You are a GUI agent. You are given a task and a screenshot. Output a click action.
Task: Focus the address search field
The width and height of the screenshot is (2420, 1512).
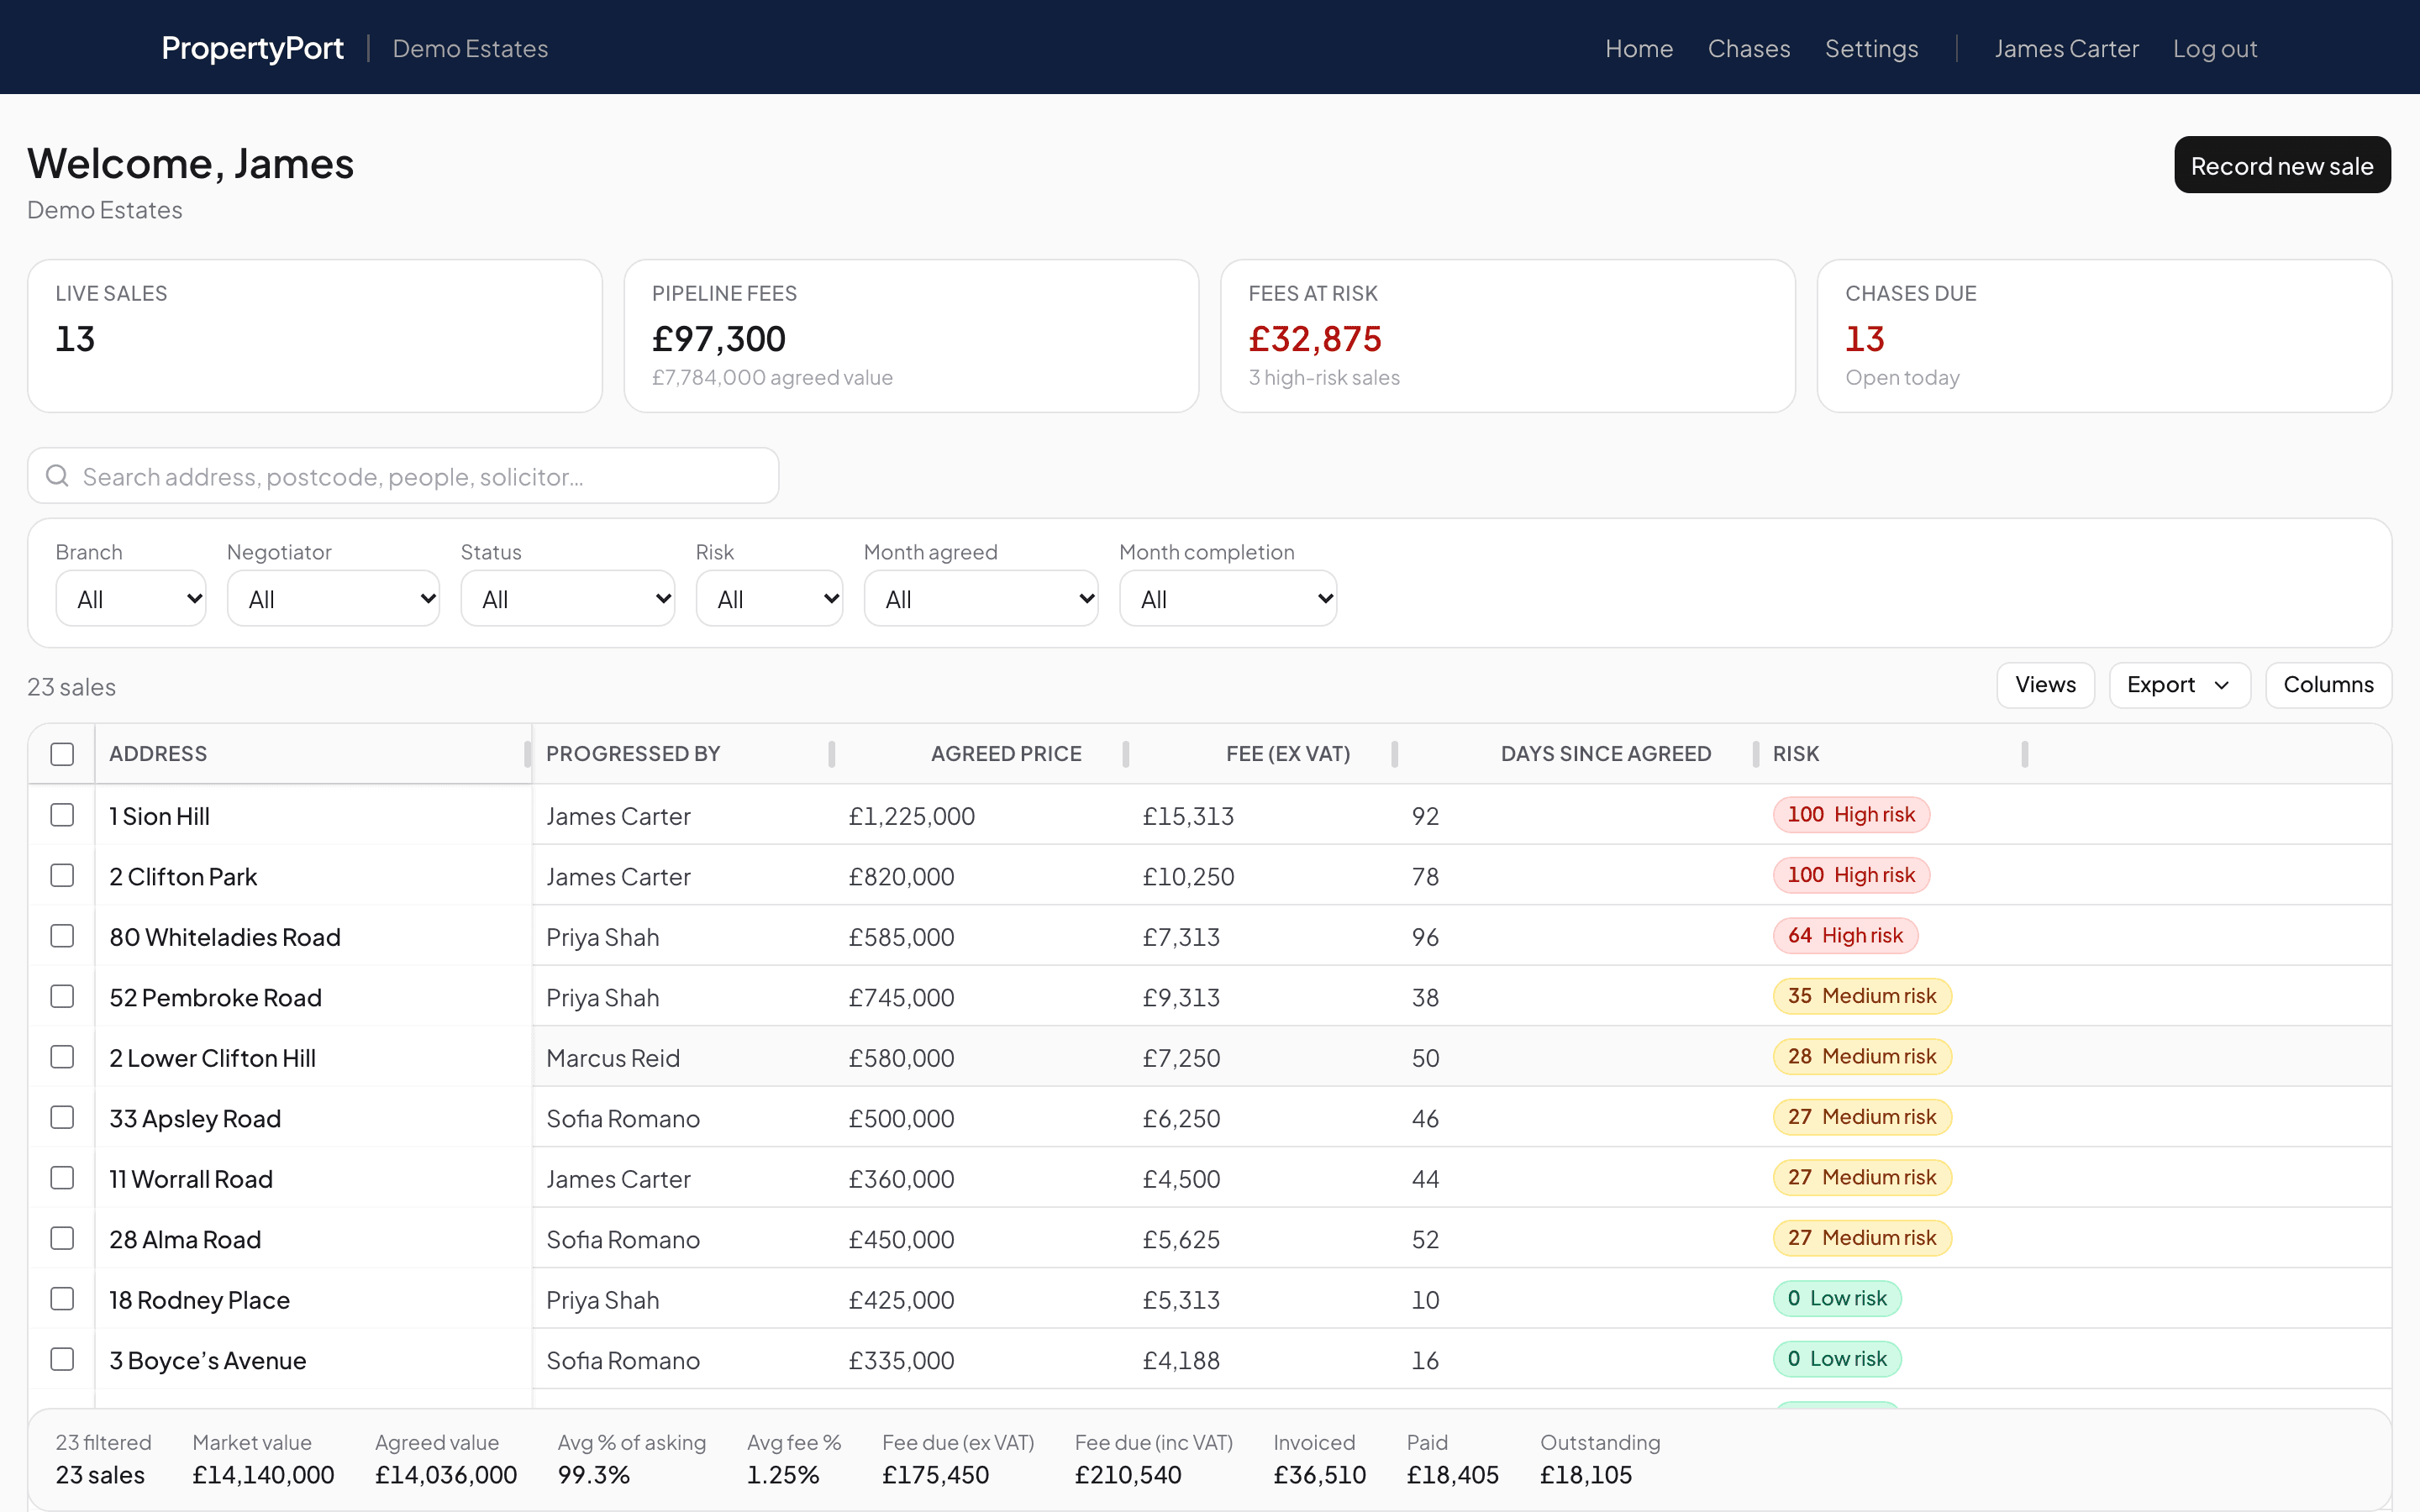(403, 476)
